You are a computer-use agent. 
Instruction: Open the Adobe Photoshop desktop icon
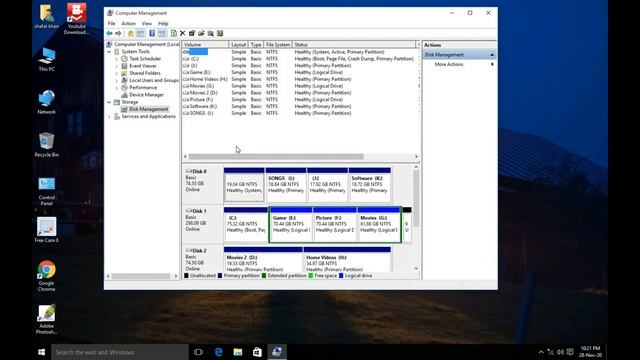click(47, 320)
